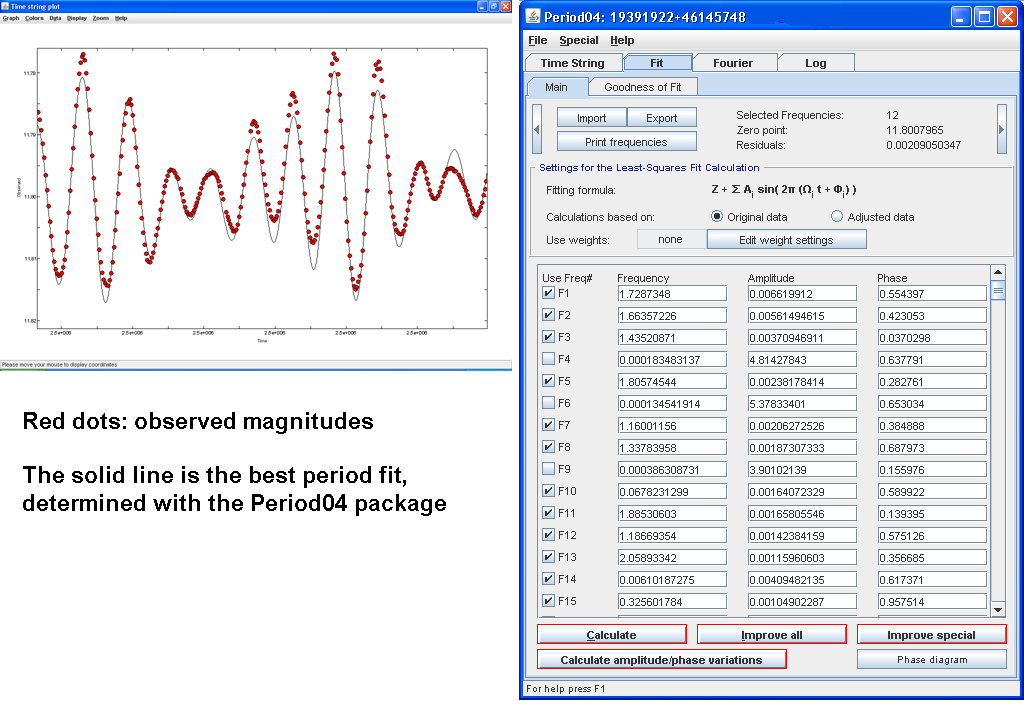Uncheck the F10 frequency checkbox
This screenshot has height=719, width=1024.
[x=549, y=490]
